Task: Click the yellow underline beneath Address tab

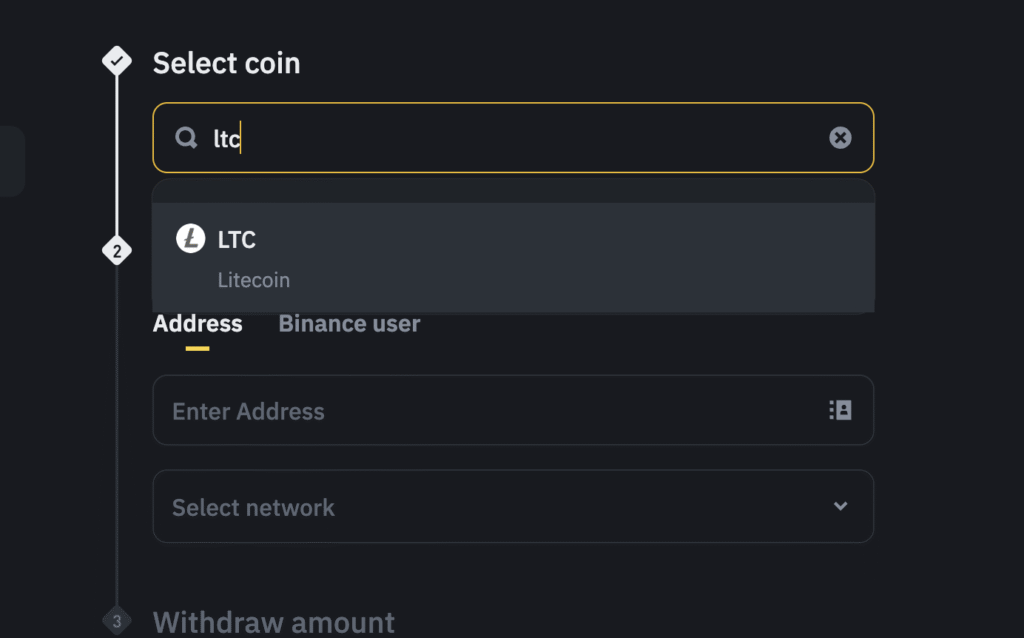Action: pyautogui.click(x=197, y=349)
